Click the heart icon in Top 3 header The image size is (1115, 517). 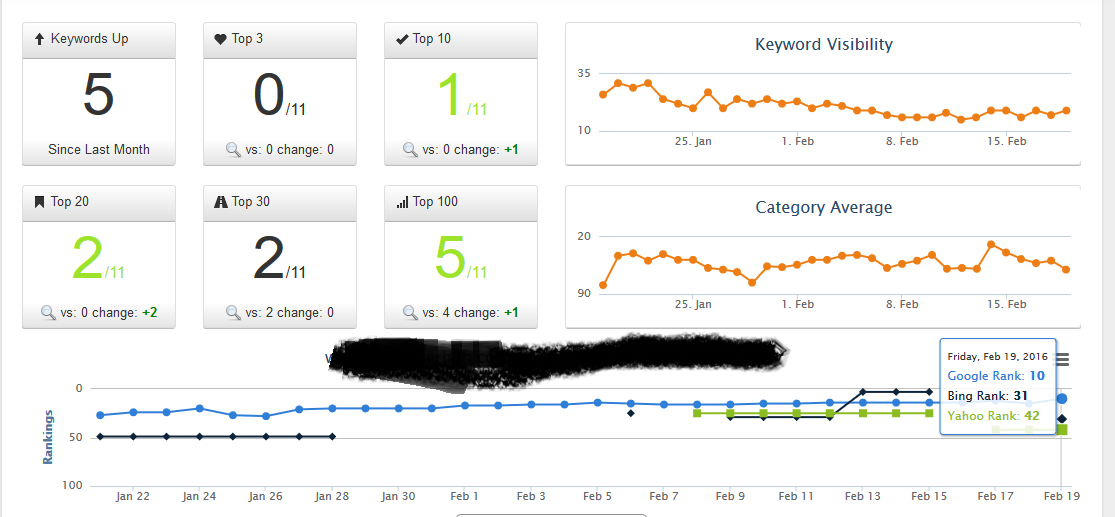click(220, 39)
